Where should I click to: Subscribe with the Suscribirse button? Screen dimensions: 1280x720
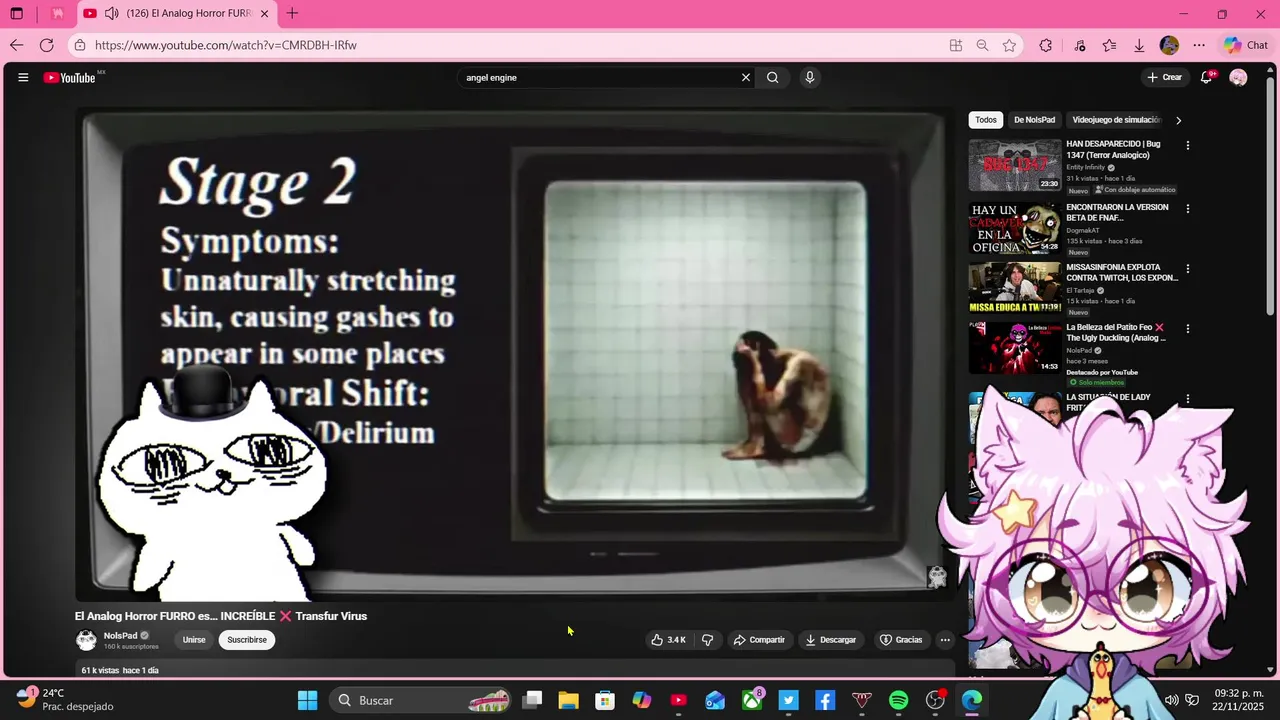click(247, 640)
